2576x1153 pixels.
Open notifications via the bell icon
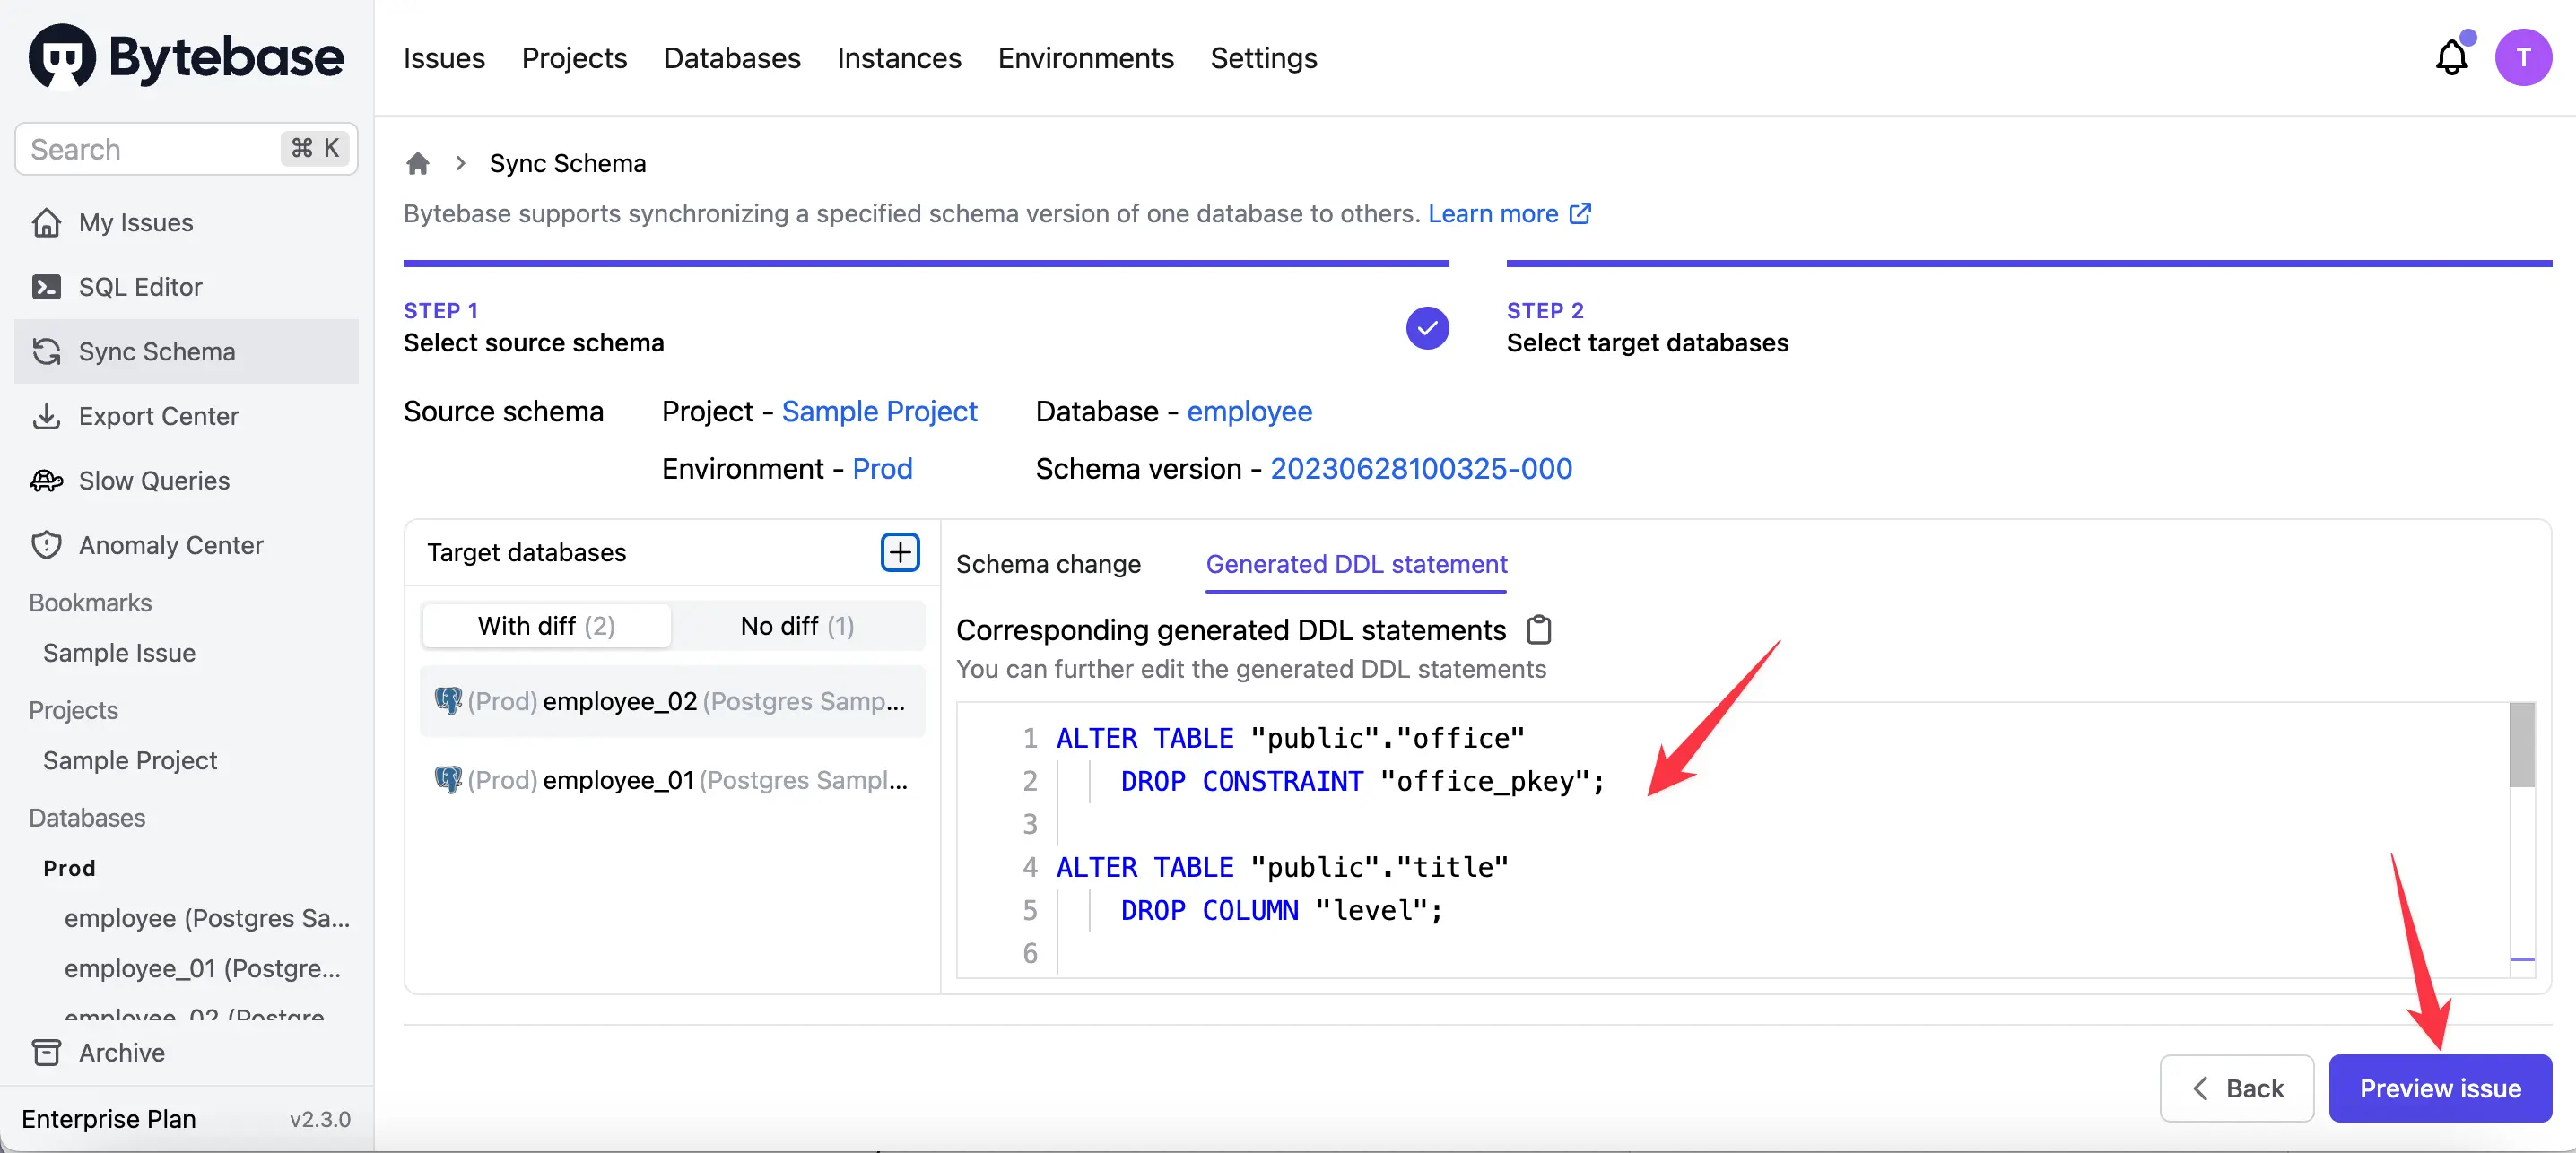click(x=2450, y=57)
